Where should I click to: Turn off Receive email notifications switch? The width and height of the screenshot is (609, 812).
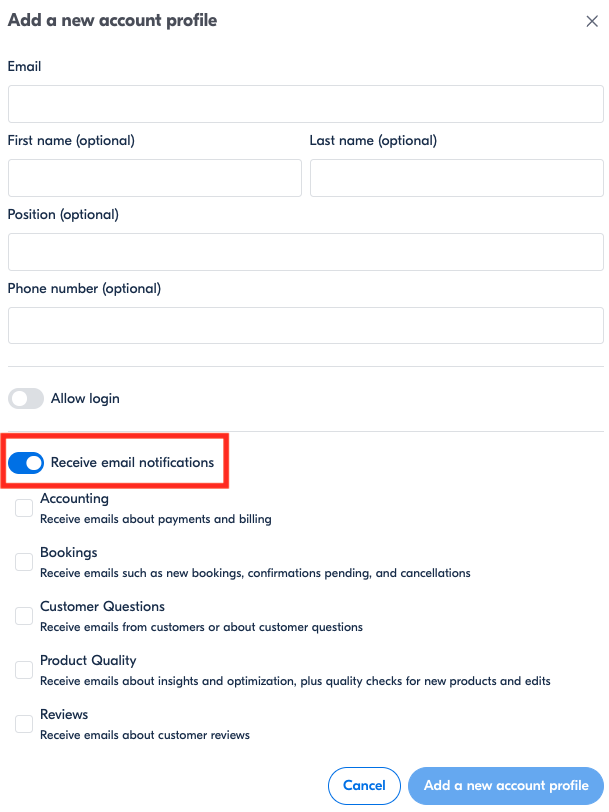click(26, 463)
